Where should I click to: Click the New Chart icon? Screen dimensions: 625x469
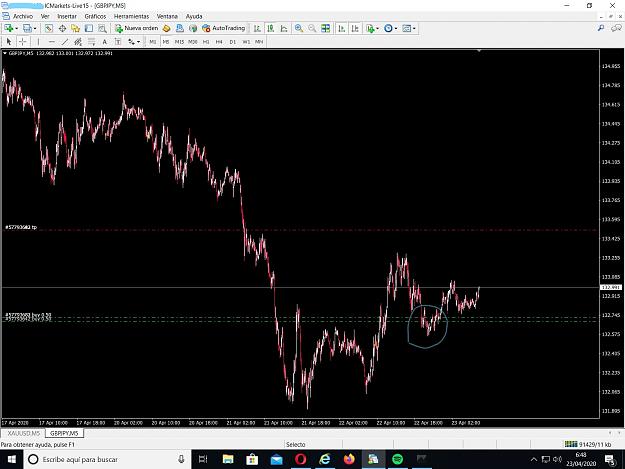(8, 28)
